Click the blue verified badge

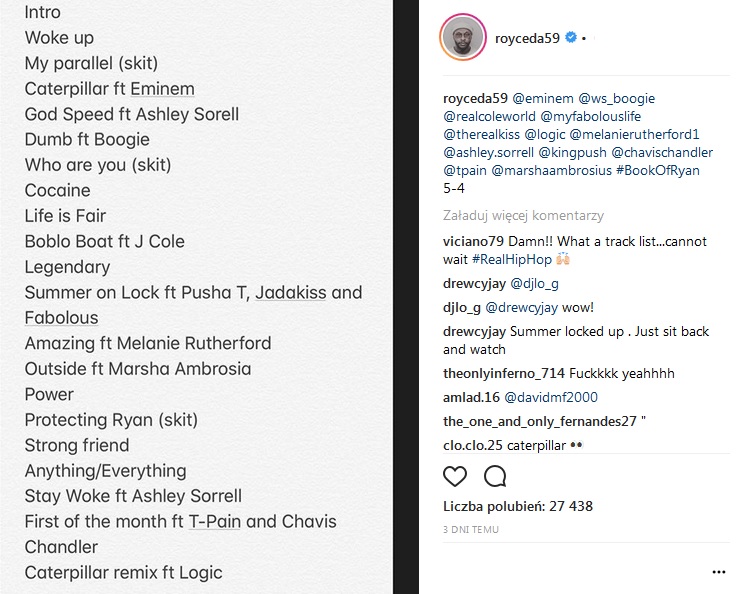pyautogui.click(x=571, y=38)
